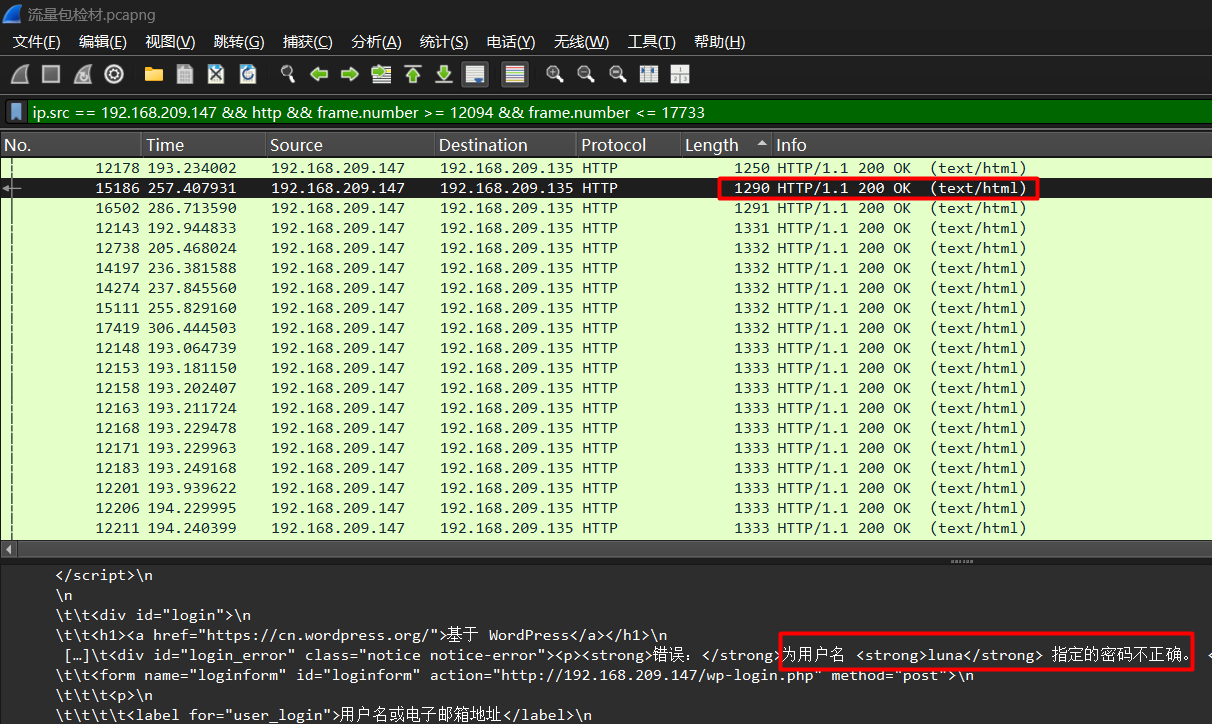Select packet number 15186
The width and height of the screenshot is (1212, 724).
[606, 188]
